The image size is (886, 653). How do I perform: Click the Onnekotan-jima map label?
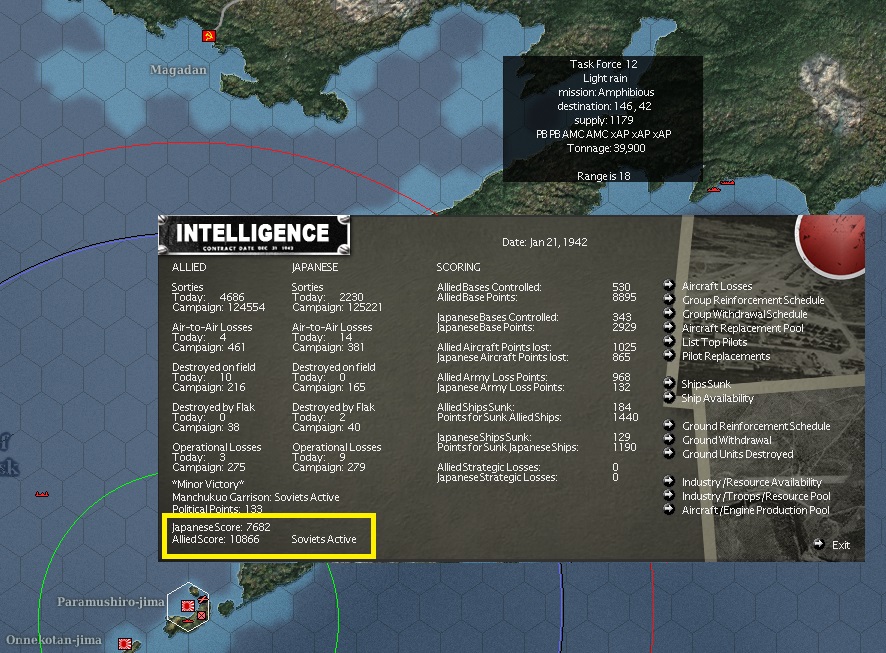pos(54,640)
